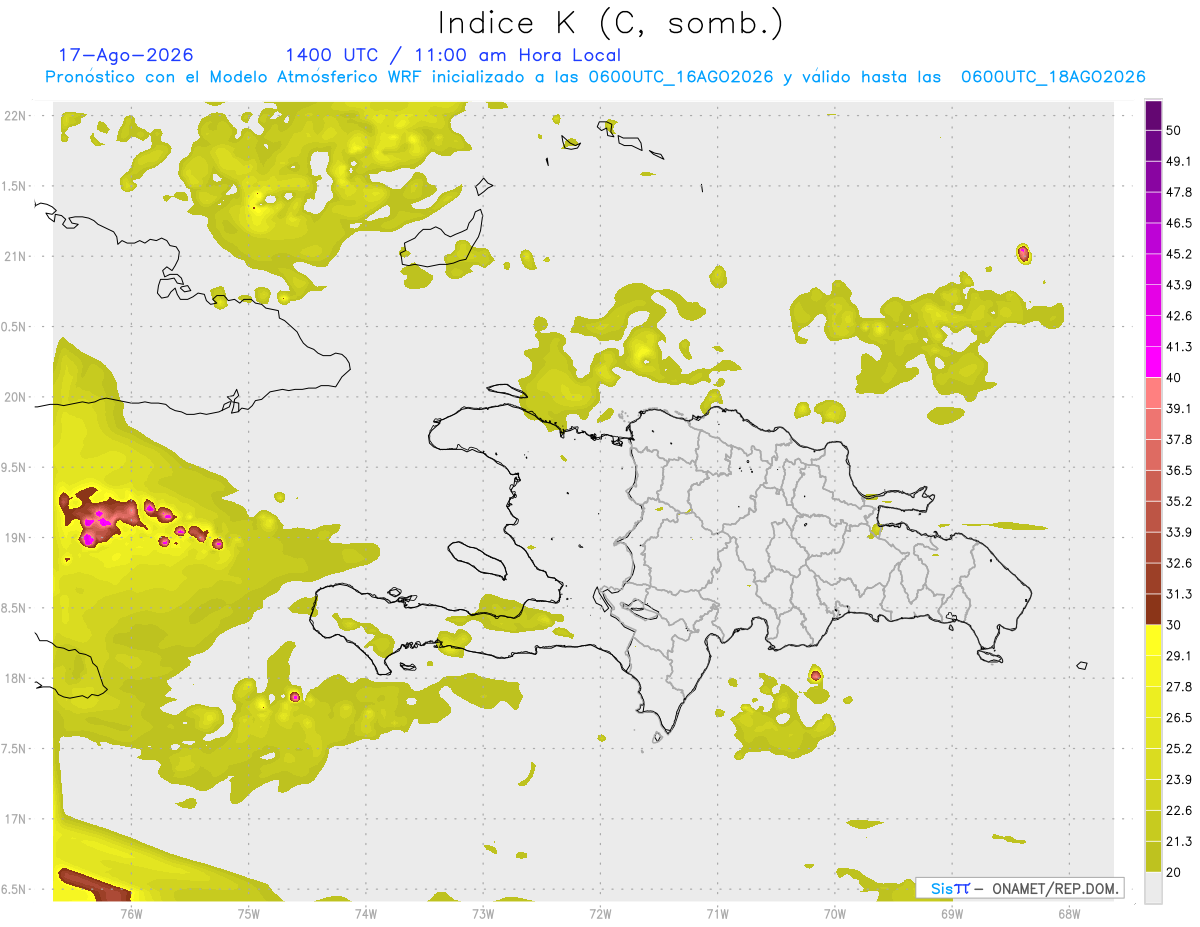
Task: Click the colorbar value "40"
Action: click(x=1174, y=378)
